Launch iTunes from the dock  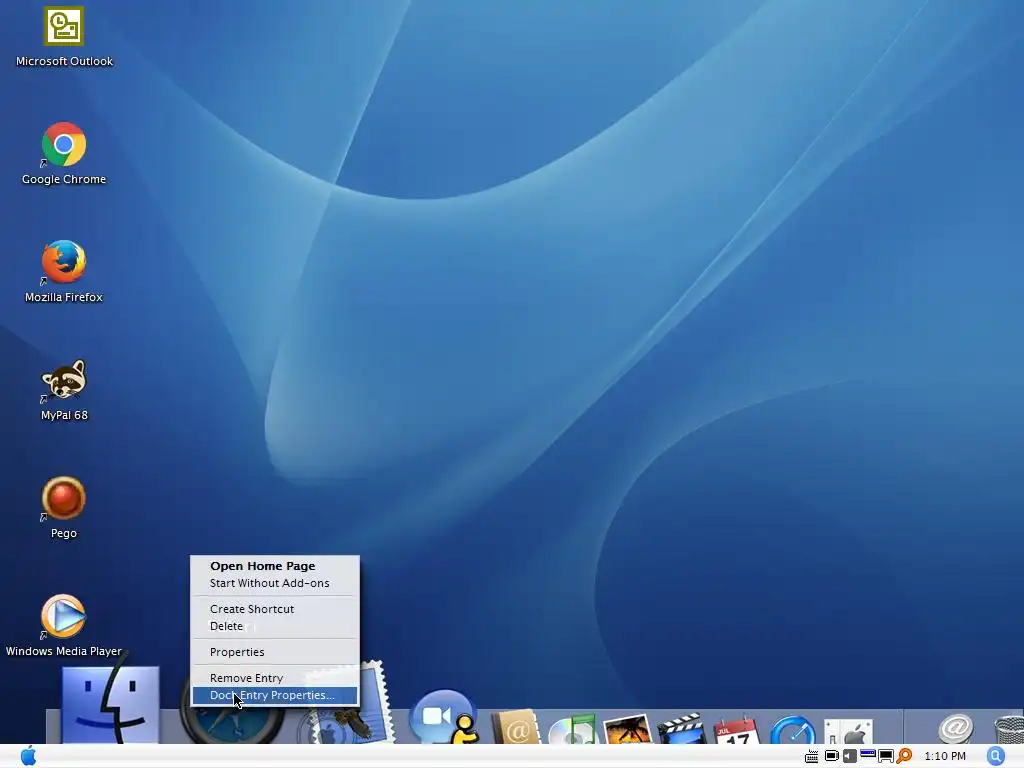[573, 729]
